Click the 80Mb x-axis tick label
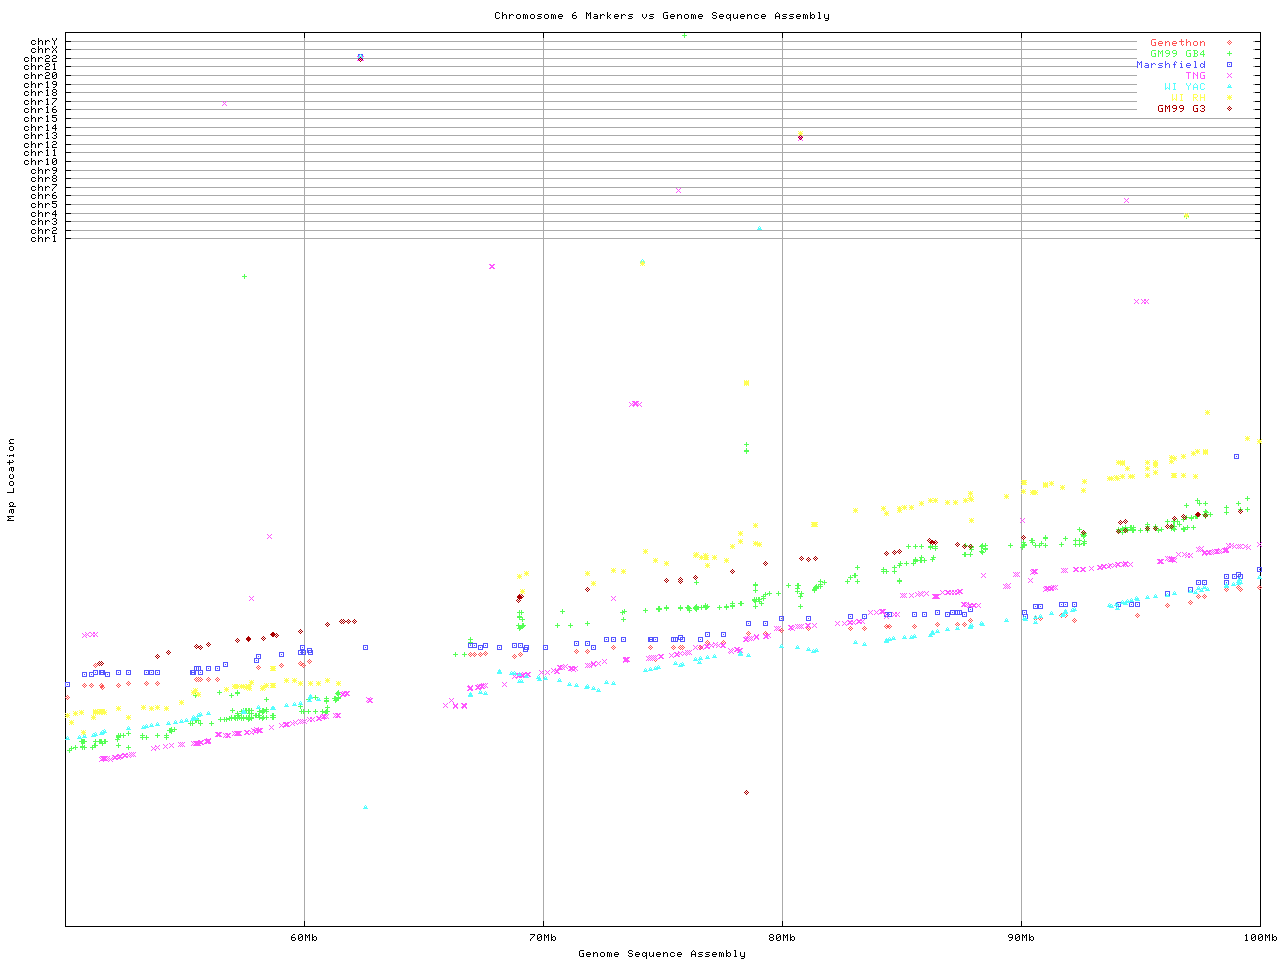The width and height of the screenshot is (1280, 960). [782, 938]
